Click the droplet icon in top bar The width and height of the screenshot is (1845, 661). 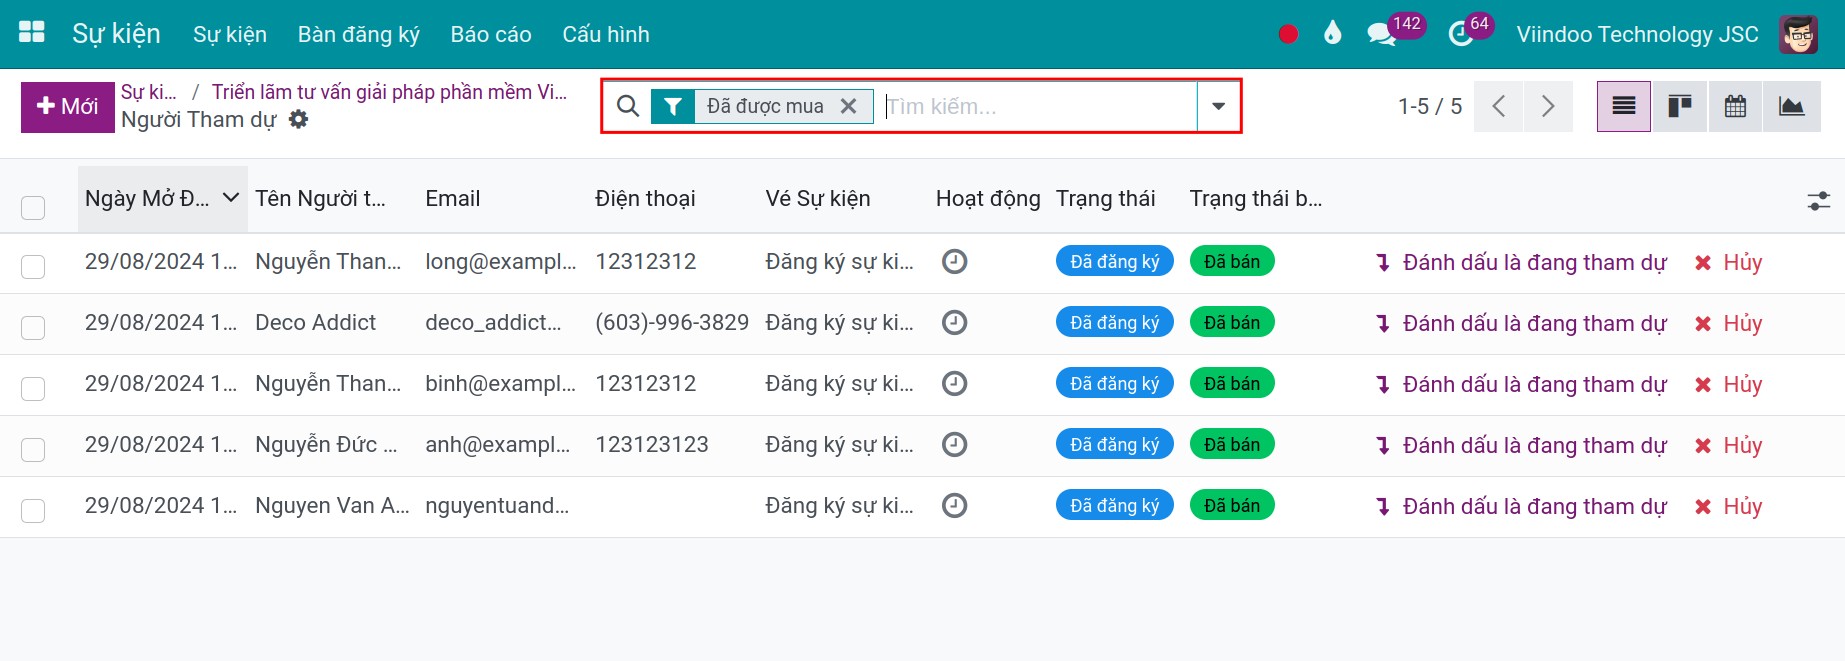[1332, 34]
